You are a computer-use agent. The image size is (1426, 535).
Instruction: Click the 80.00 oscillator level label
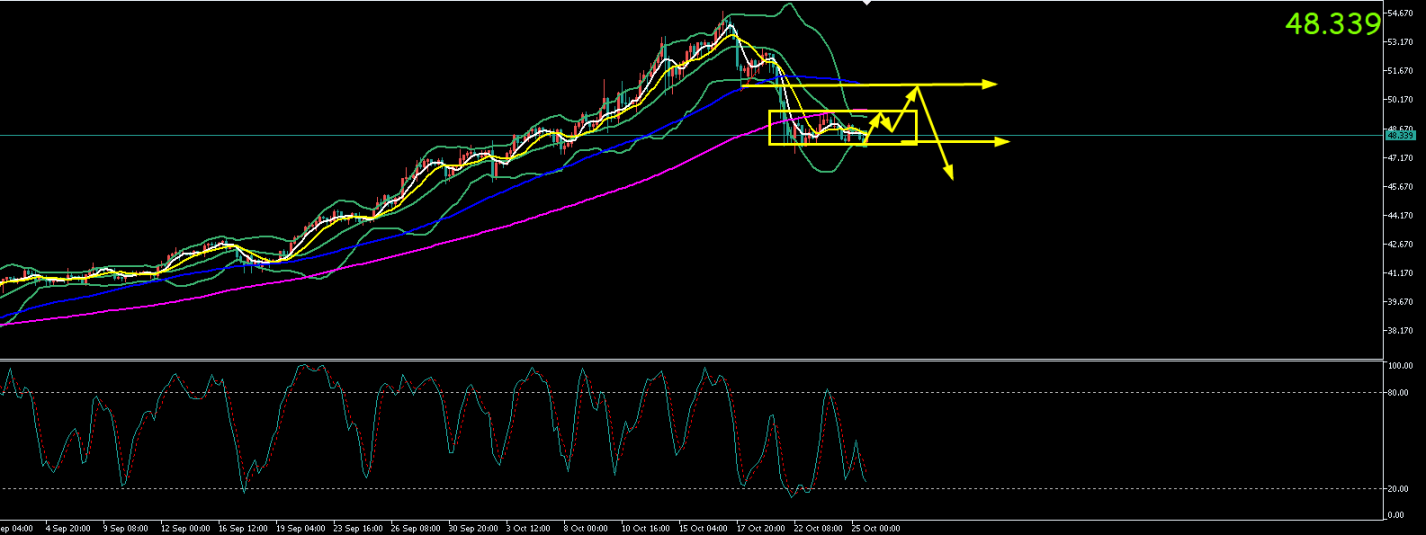click(1398, 393)
